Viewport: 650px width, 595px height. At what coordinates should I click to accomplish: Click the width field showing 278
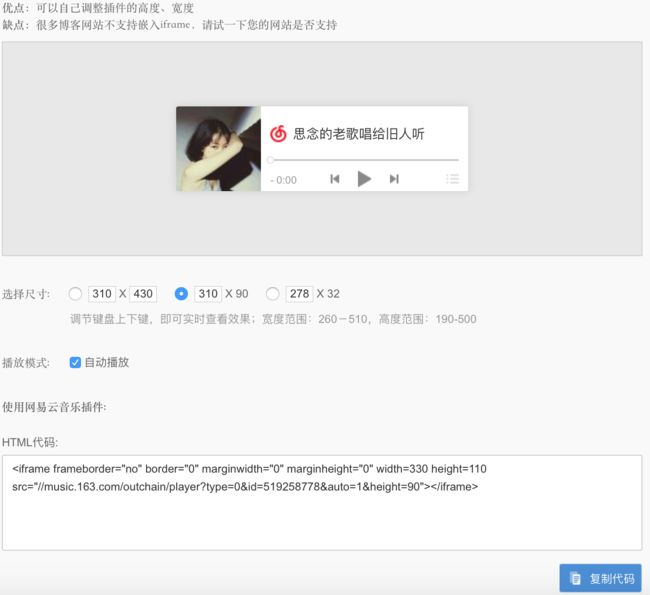[x=299, y=294]
